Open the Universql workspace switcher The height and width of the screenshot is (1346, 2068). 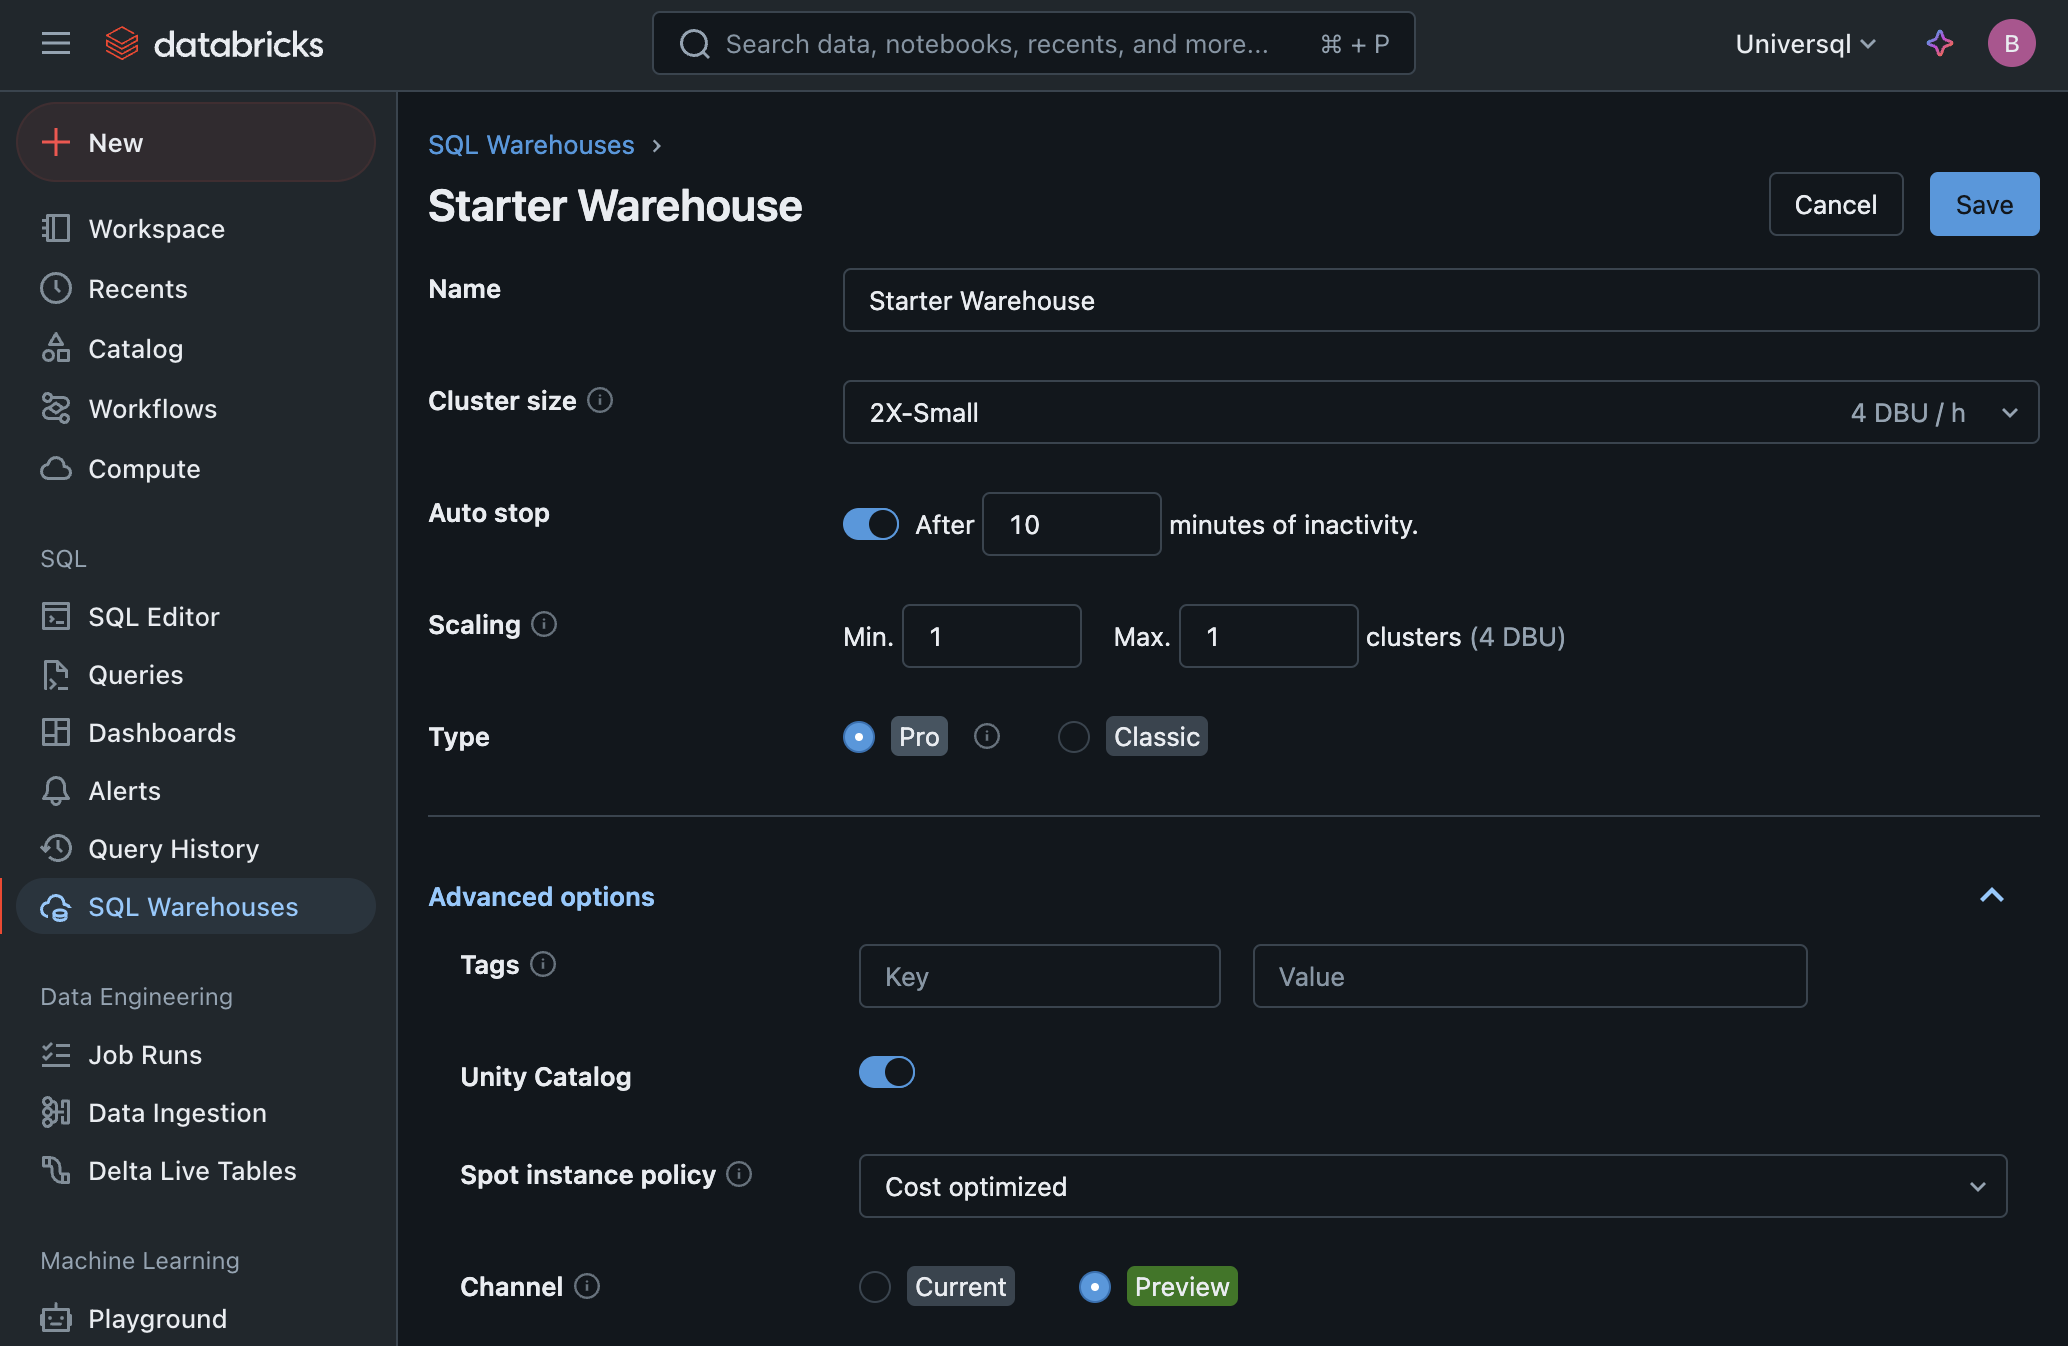1805,44
